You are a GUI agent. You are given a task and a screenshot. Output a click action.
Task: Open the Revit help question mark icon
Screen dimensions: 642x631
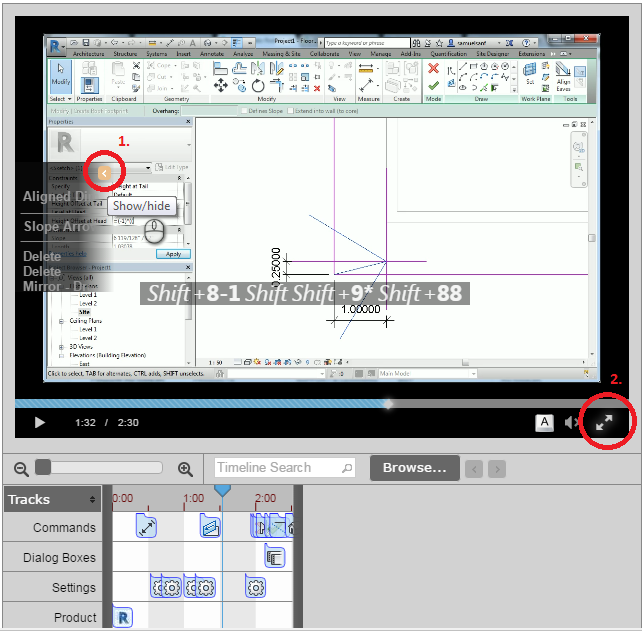tap(527, 43)
